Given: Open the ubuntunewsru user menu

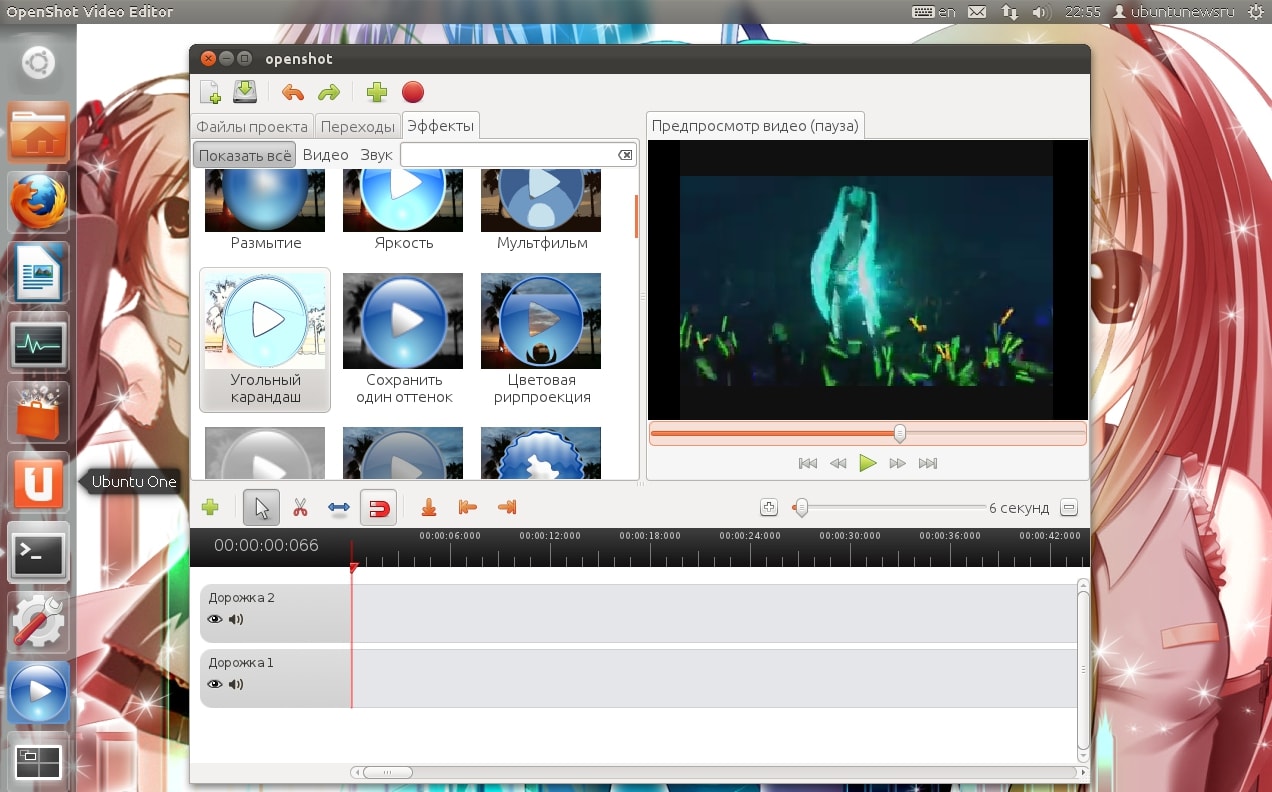Looking at the screenshot, I should [x=1172, y=12].
